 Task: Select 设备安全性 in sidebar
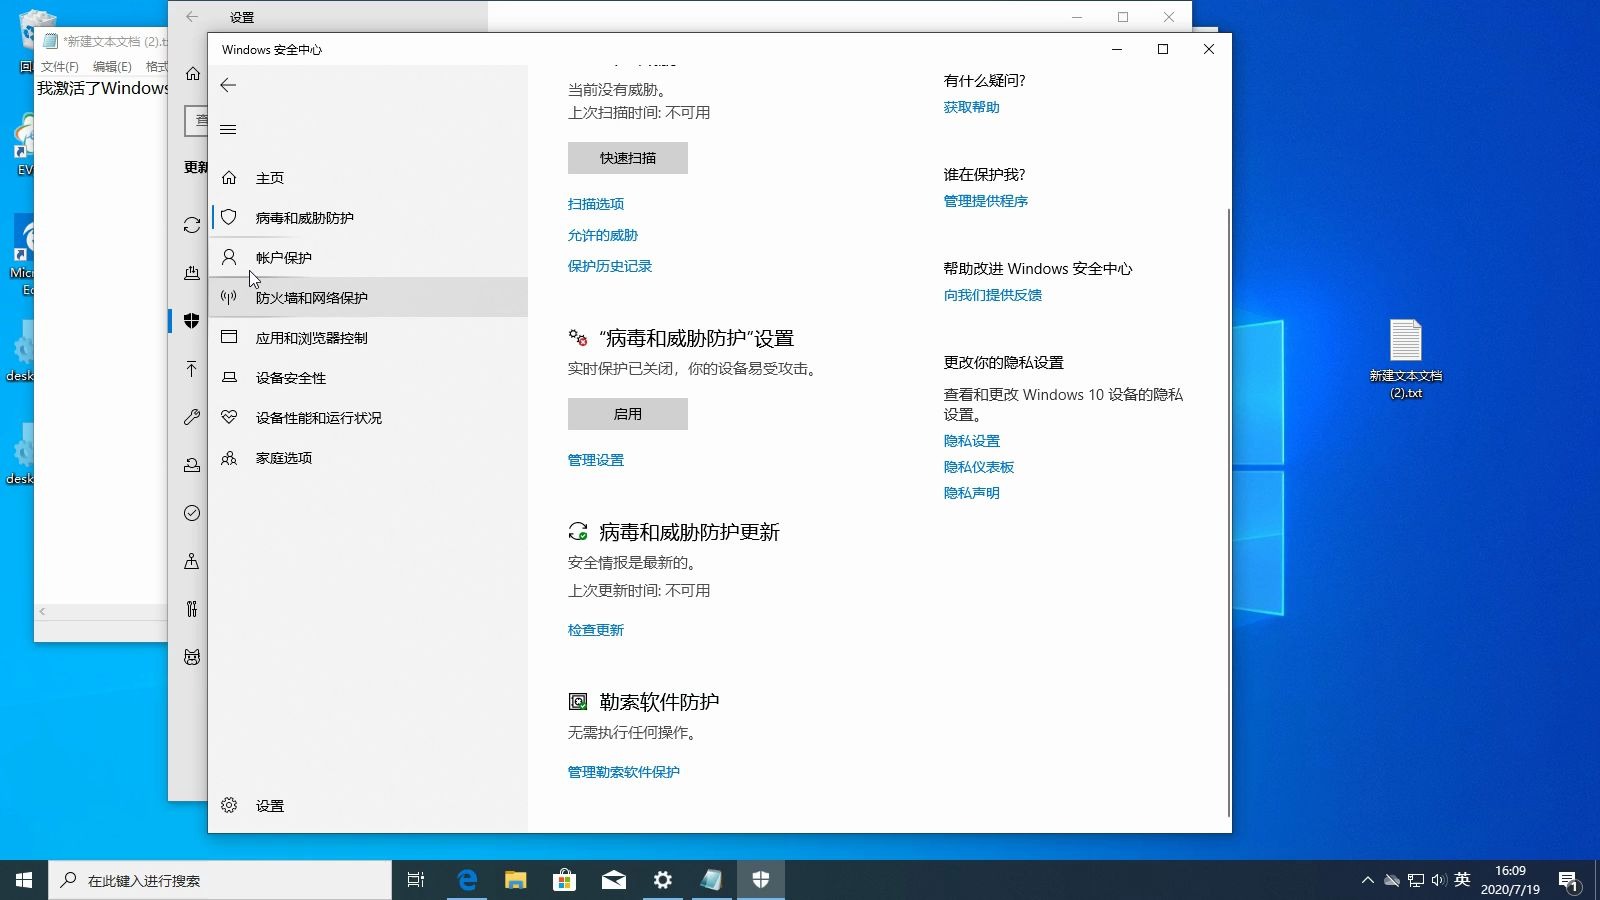(368, 377)
